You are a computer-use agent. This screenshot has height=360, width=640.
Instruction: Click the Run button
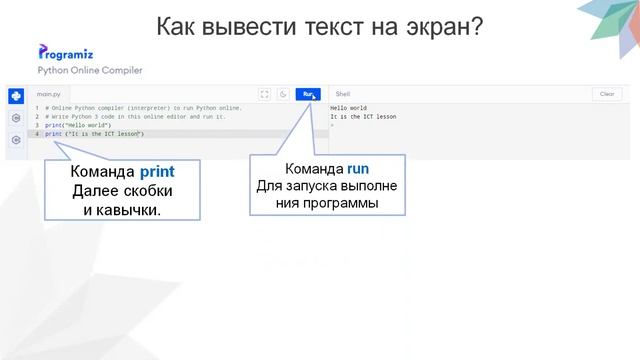(308, 94)
